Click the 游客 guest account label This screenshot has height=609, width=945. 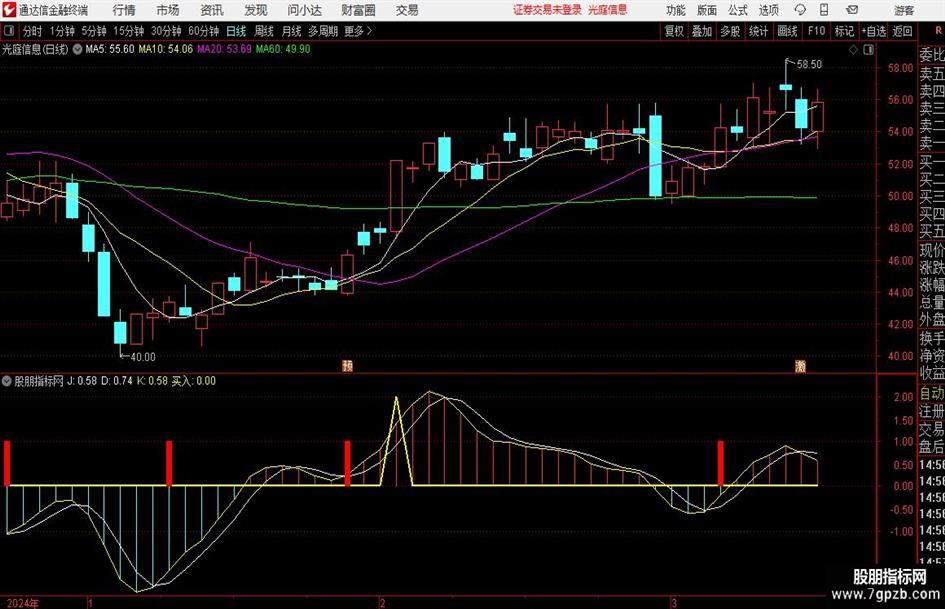[904, 10]
